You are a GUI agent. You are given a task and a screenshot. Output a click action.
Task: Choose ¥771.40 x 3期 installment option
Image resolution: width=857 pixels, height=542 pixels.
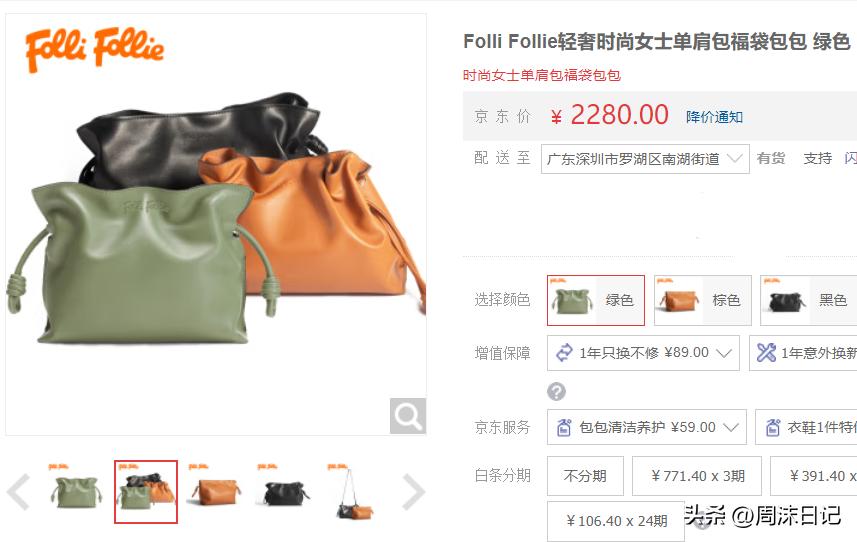click(x=697, y=476)
